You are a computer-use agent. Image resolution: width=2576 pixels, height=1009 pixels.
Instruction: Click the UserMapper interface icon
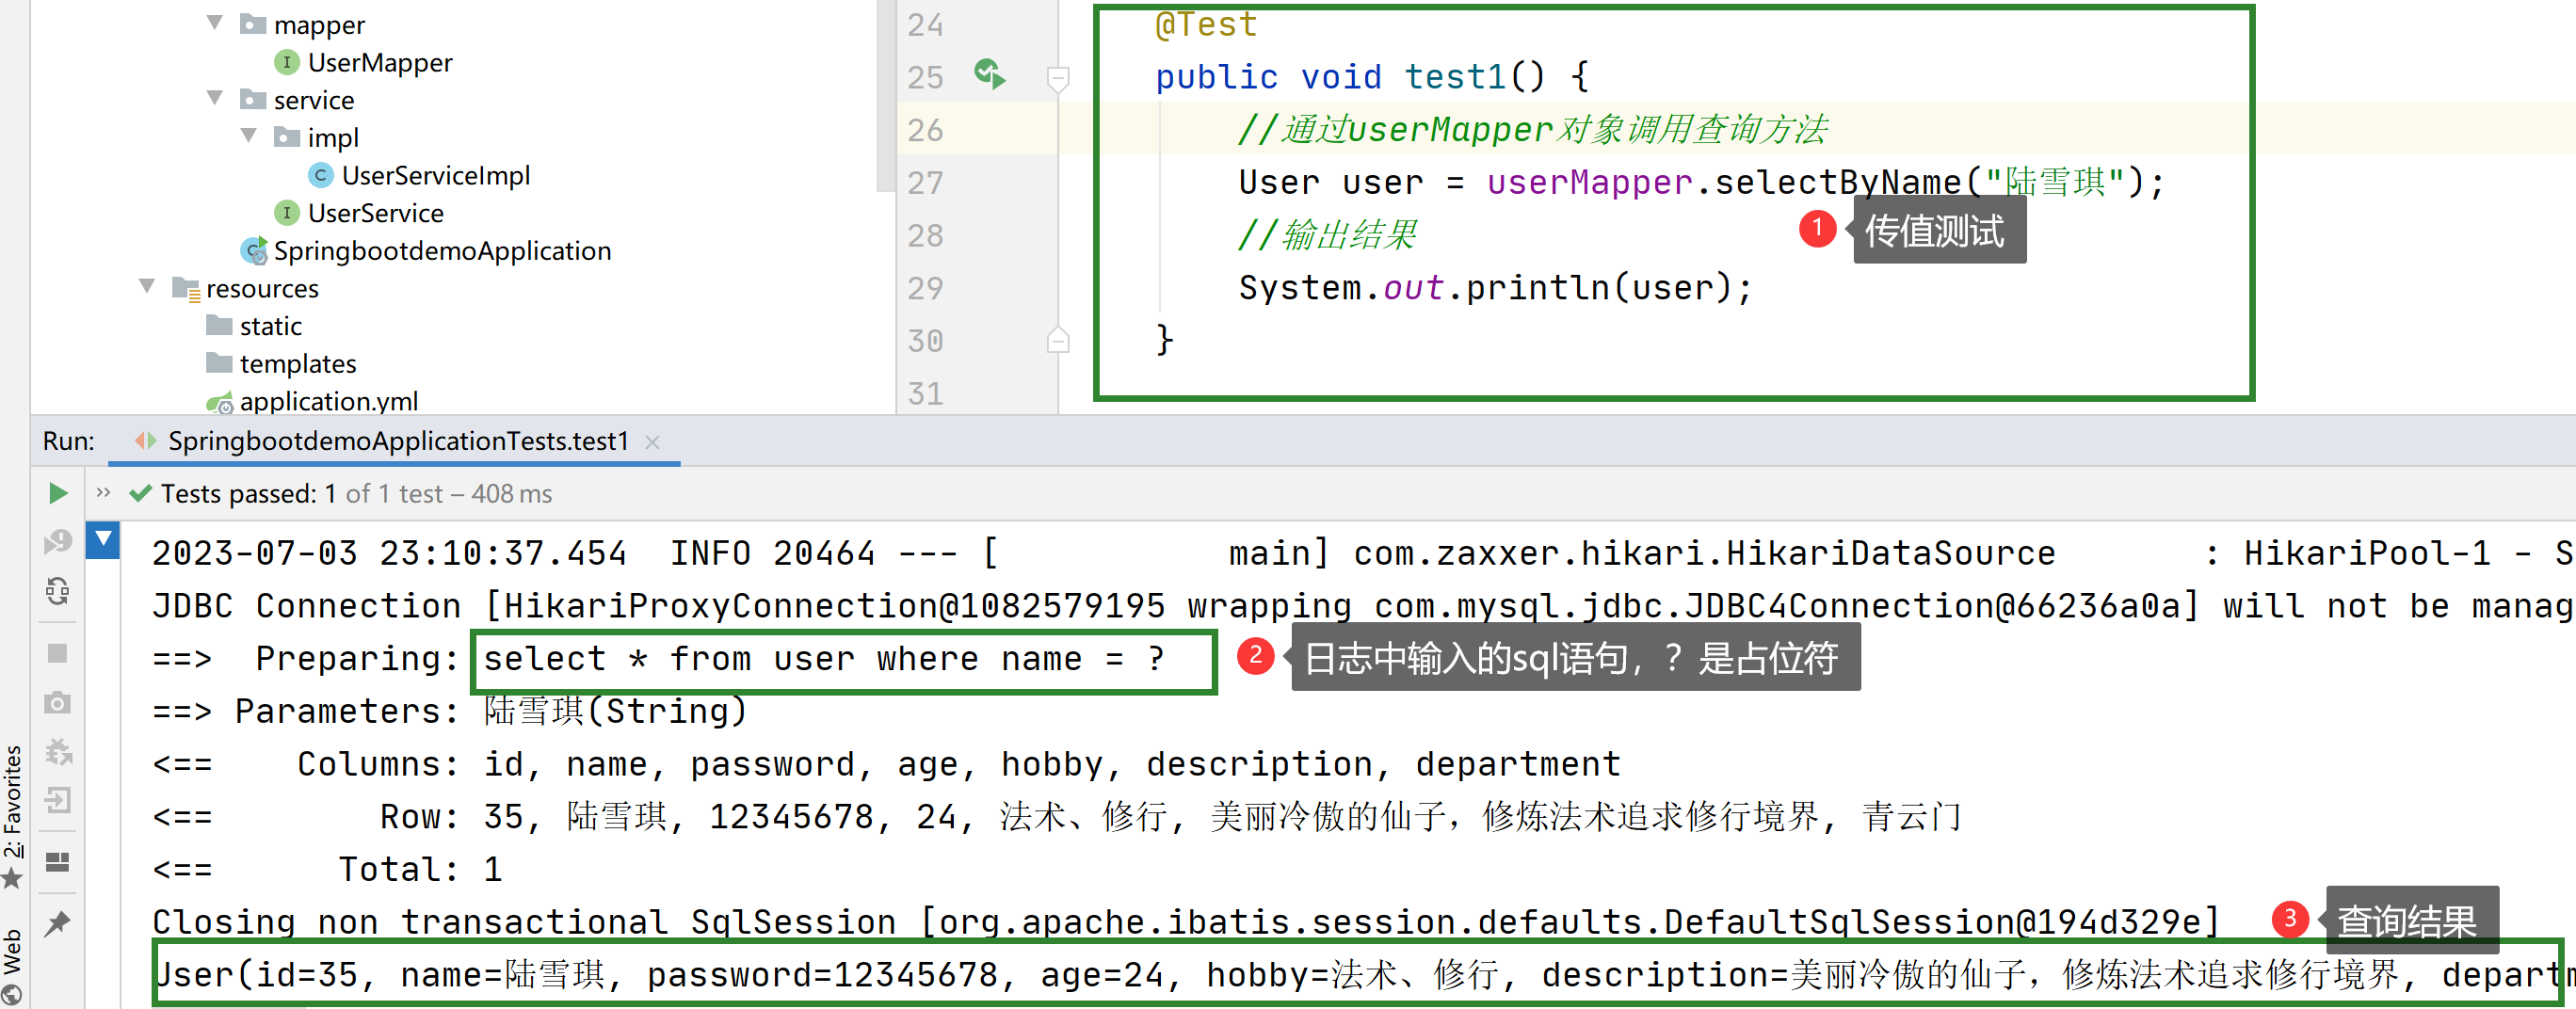(287, 62)
